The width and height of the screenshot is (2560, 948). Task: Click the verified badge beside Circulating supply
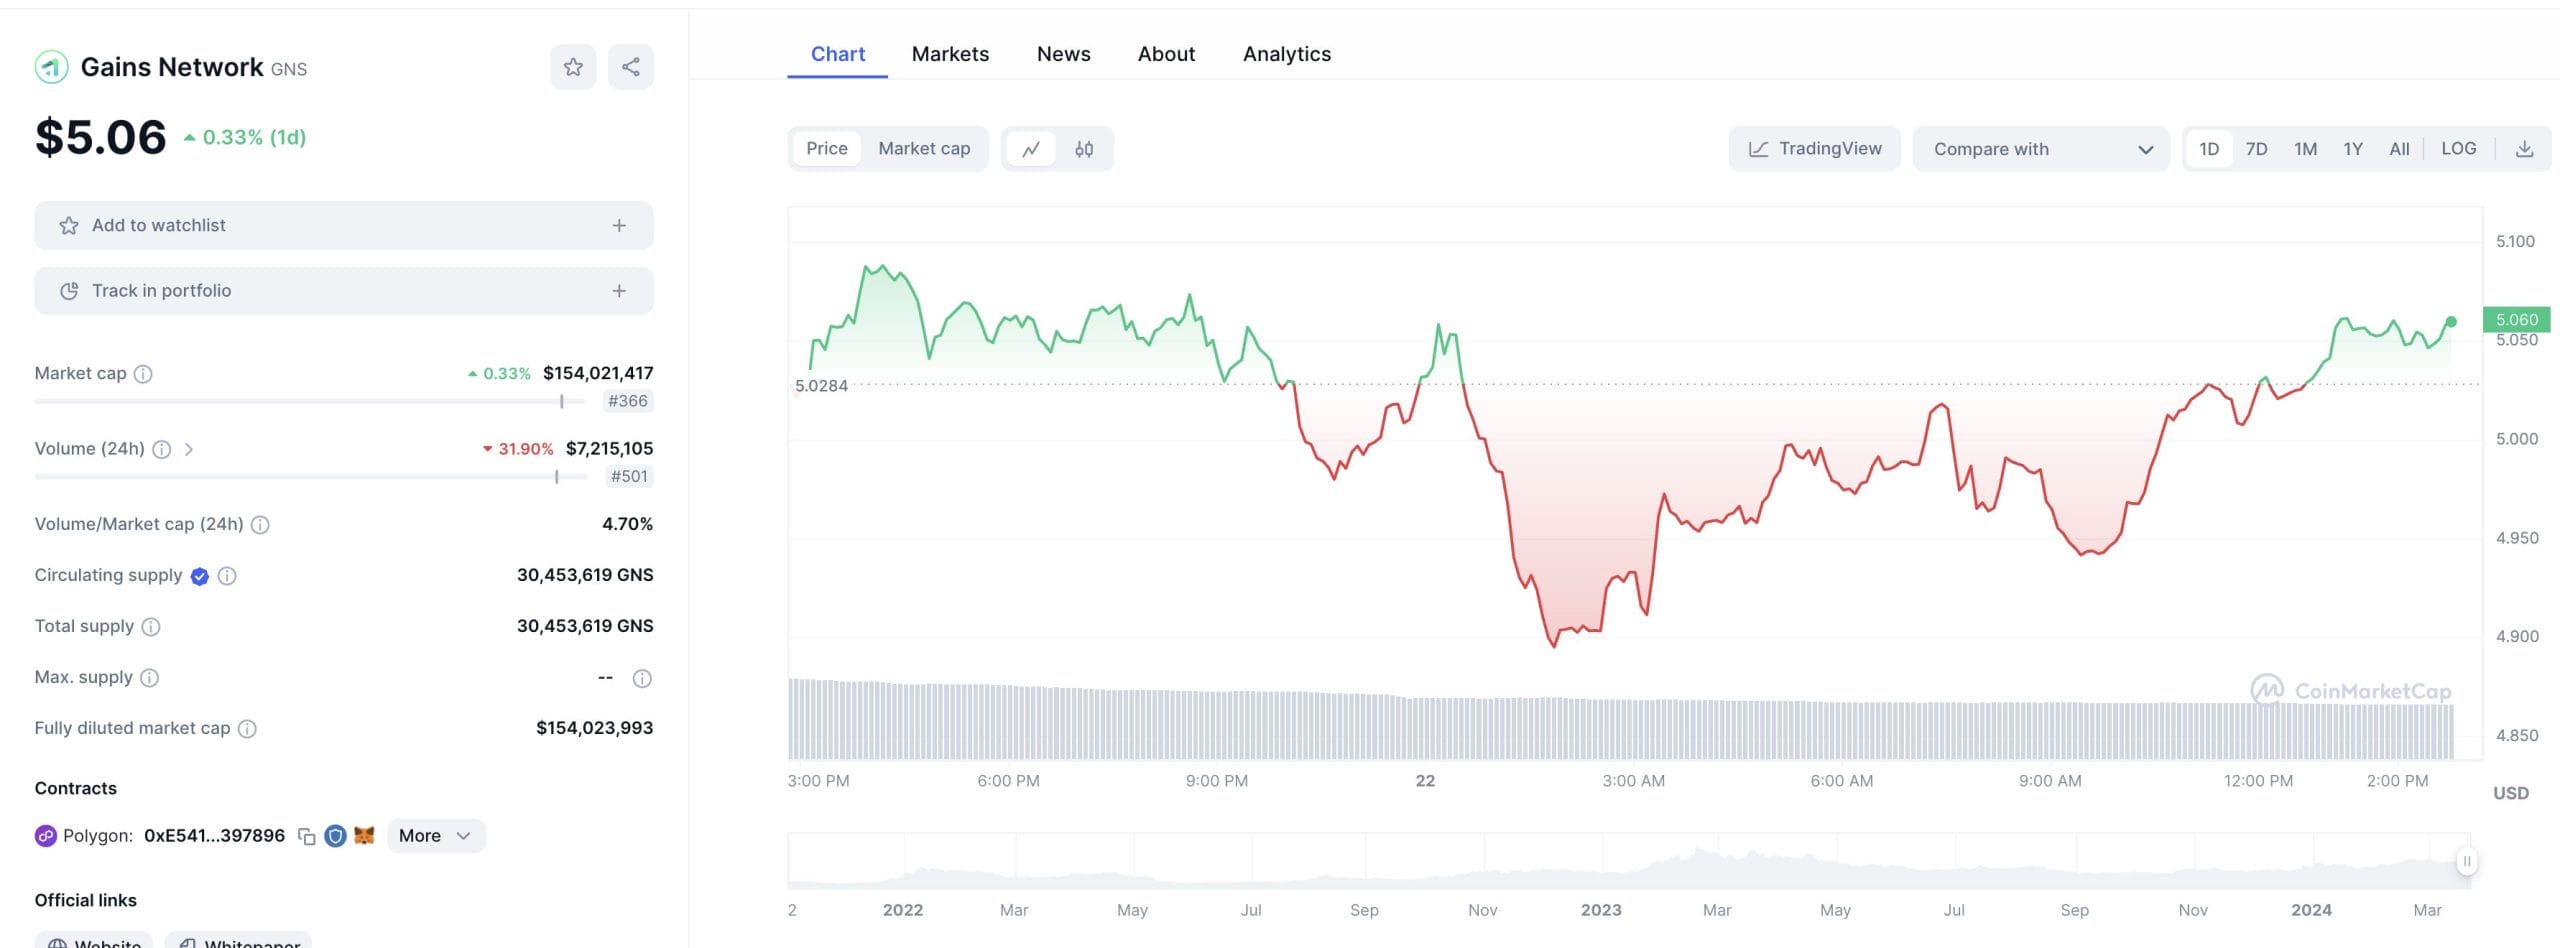(x=199, y=575)
